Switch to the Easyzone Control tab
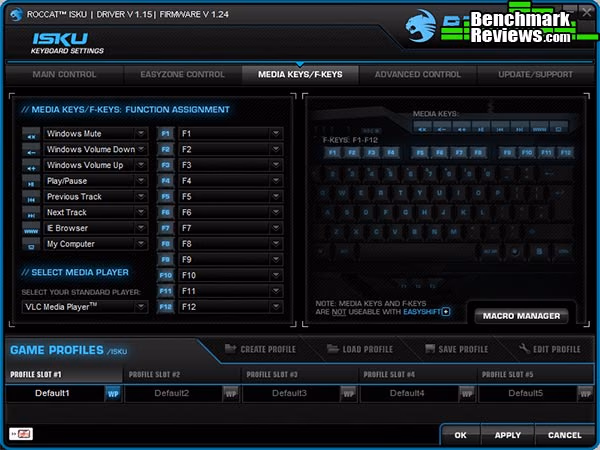Screen dimensions: 600x450 [x=183, y=75]
